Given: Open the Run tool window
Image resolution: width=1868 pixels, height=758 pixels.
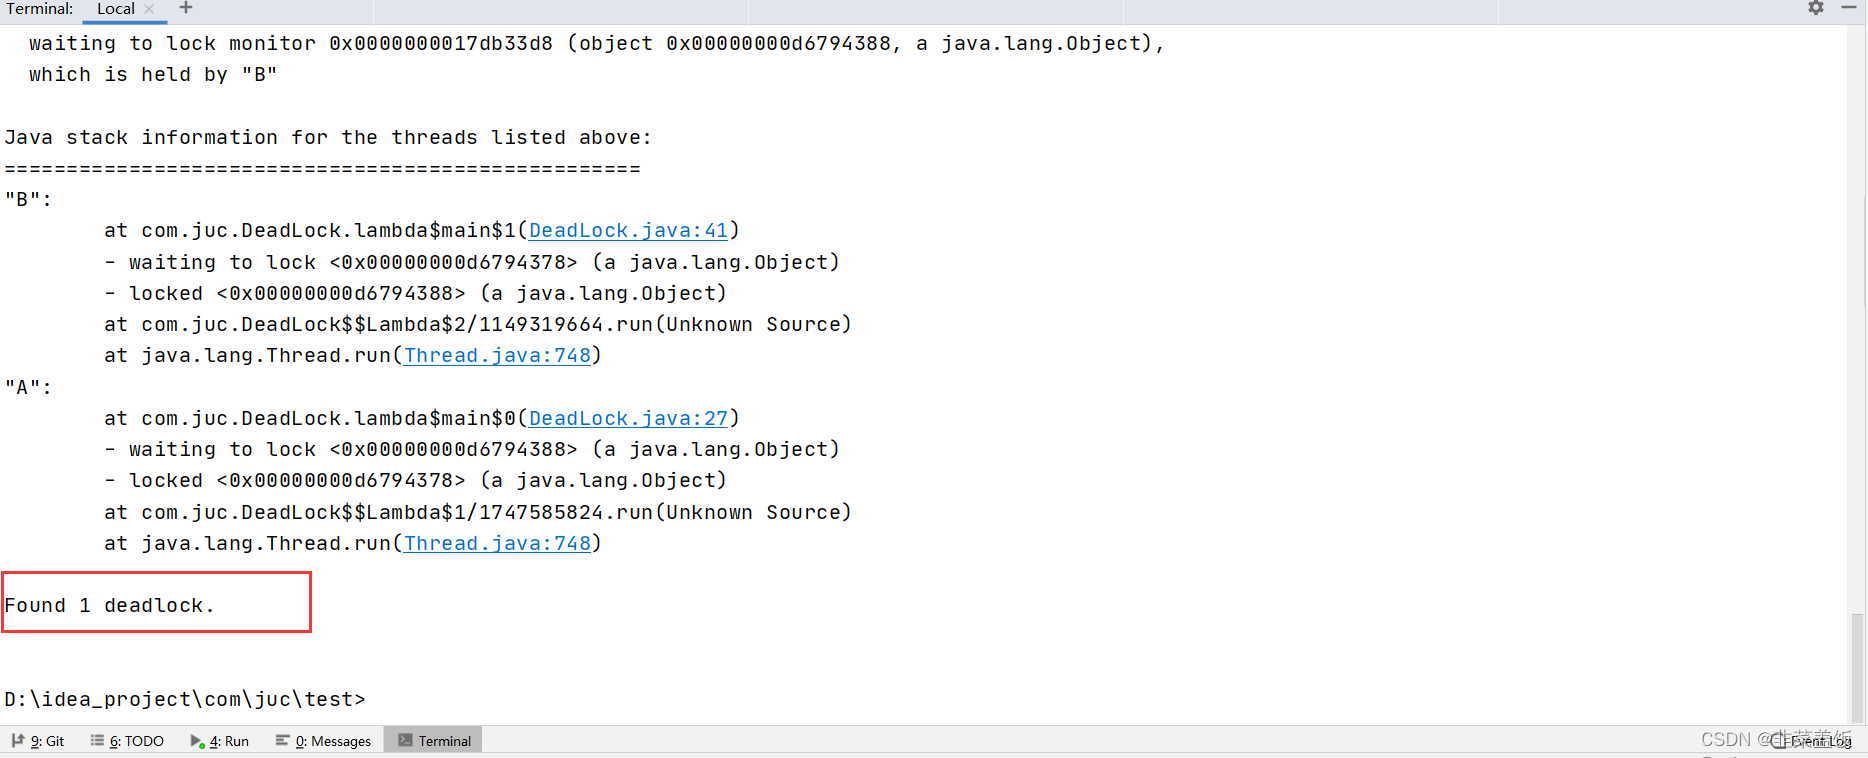Looking at the screenshot, I should [220, 741].
